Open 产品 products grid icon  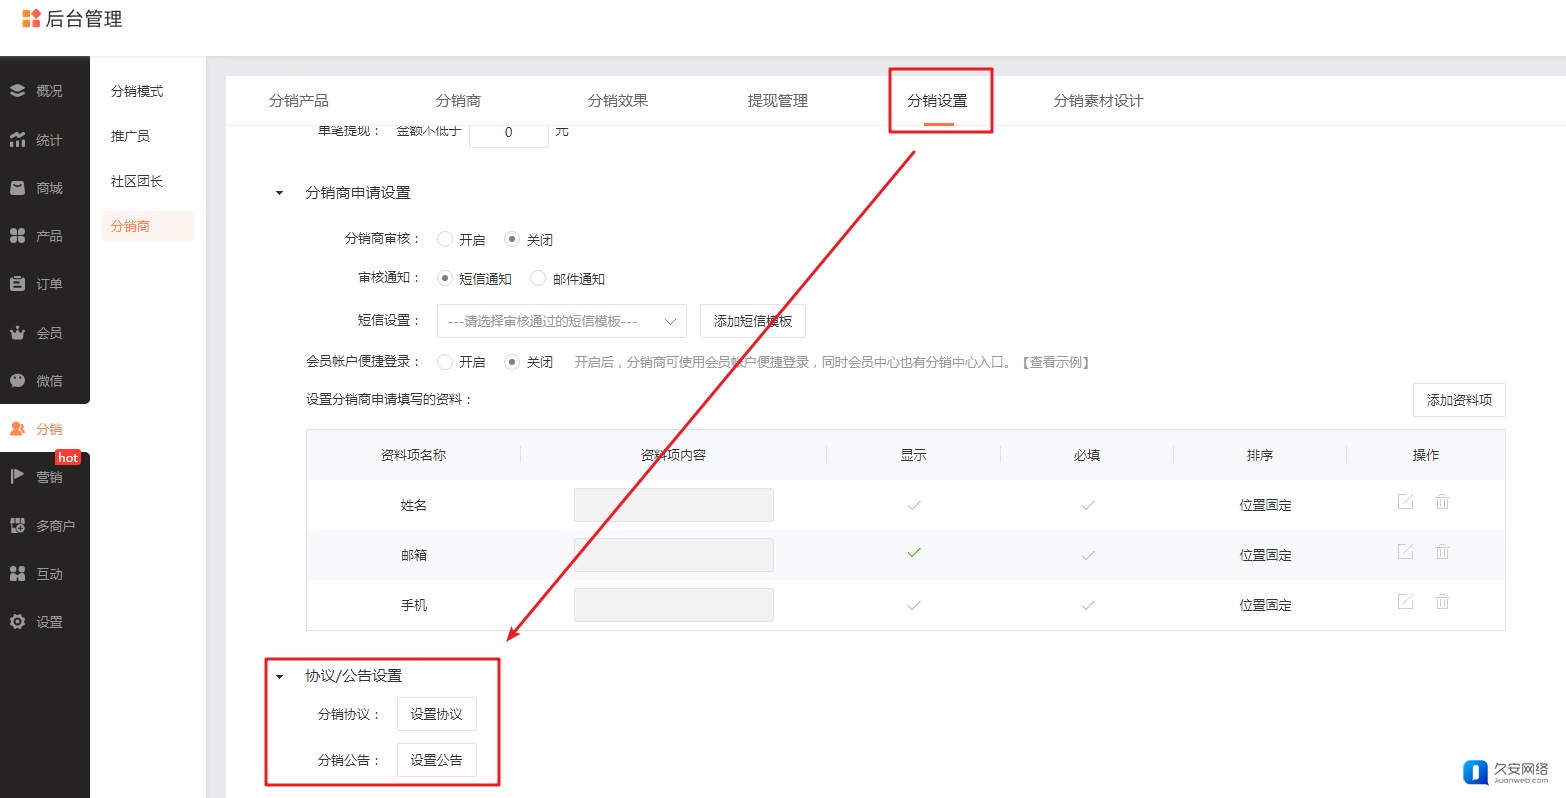[17, 236]
